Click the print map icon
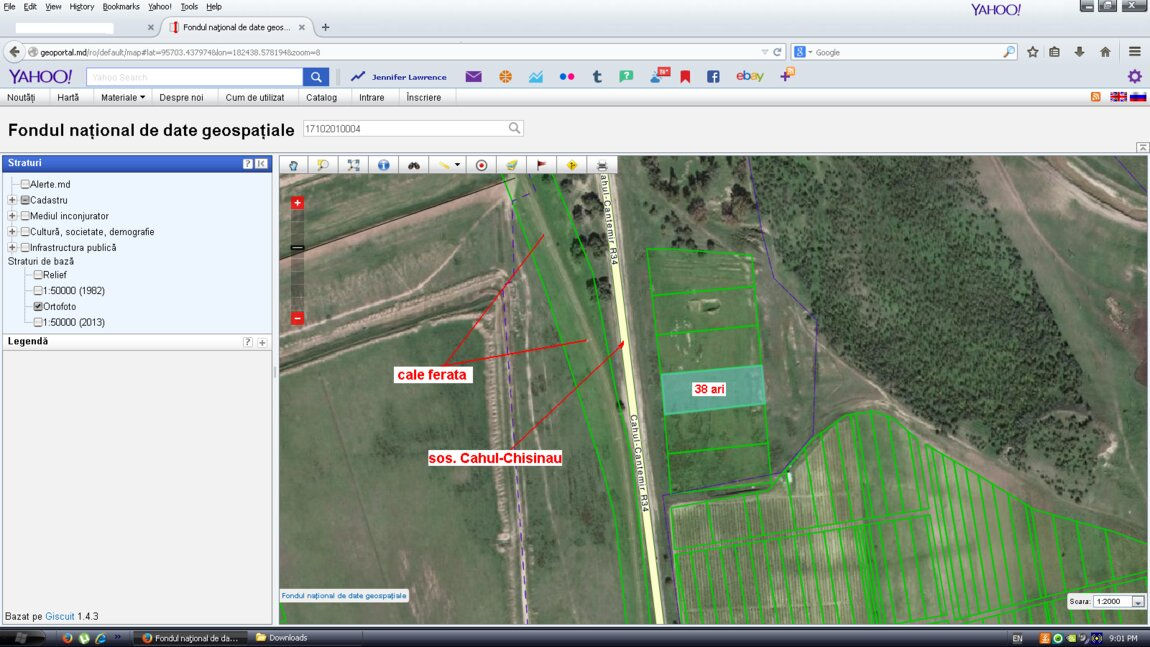Viewport: 1150px width, 647px height. tap(601, 165)
